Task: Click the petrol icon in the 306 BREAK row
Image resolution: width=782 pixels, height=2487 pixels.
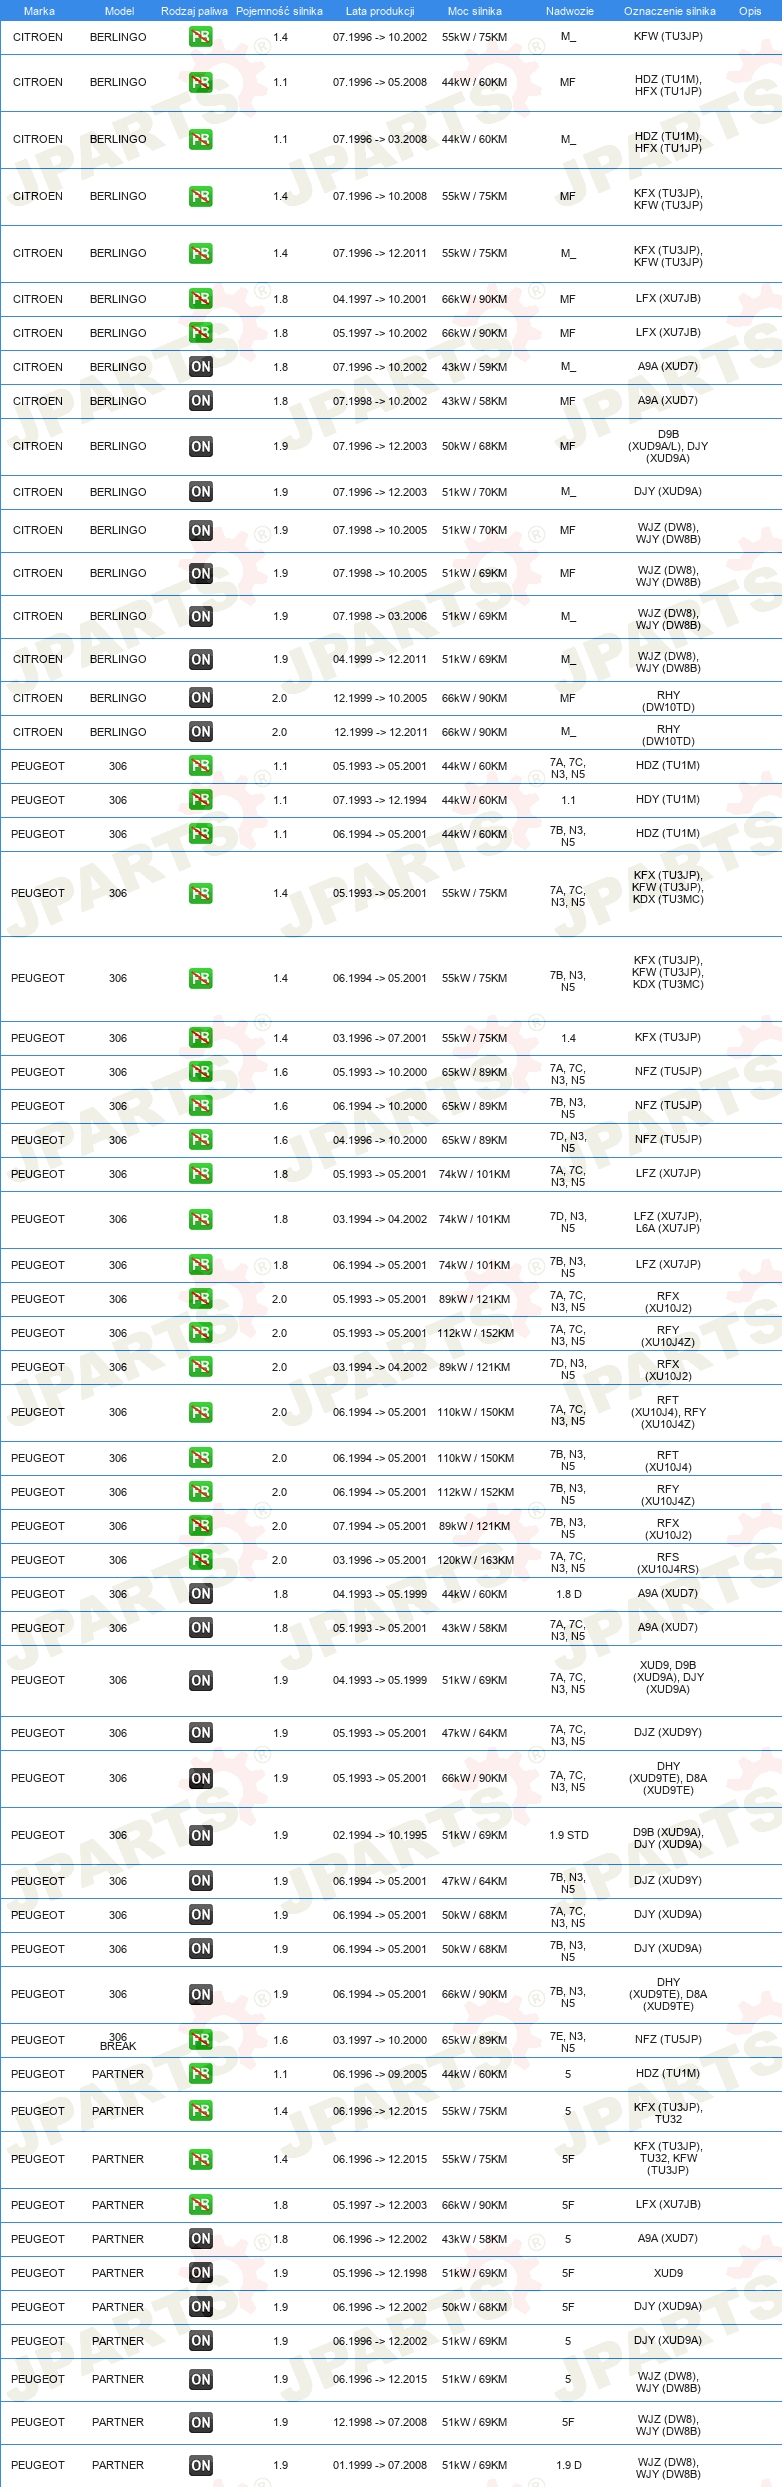Action: click(x=201, y=2040)
